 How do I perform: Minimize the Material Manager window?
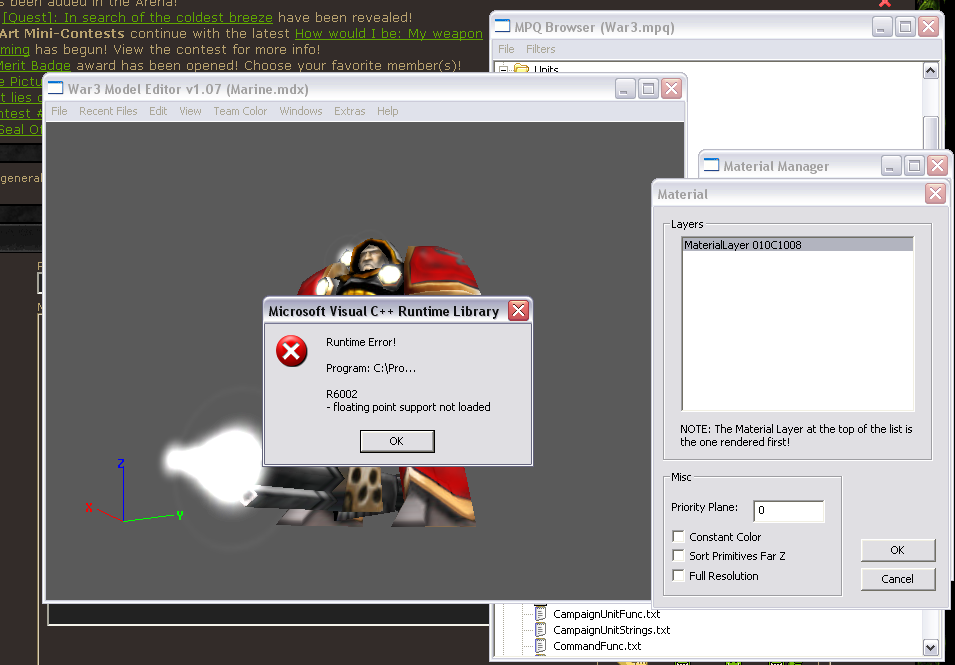[x=891, y=165]
